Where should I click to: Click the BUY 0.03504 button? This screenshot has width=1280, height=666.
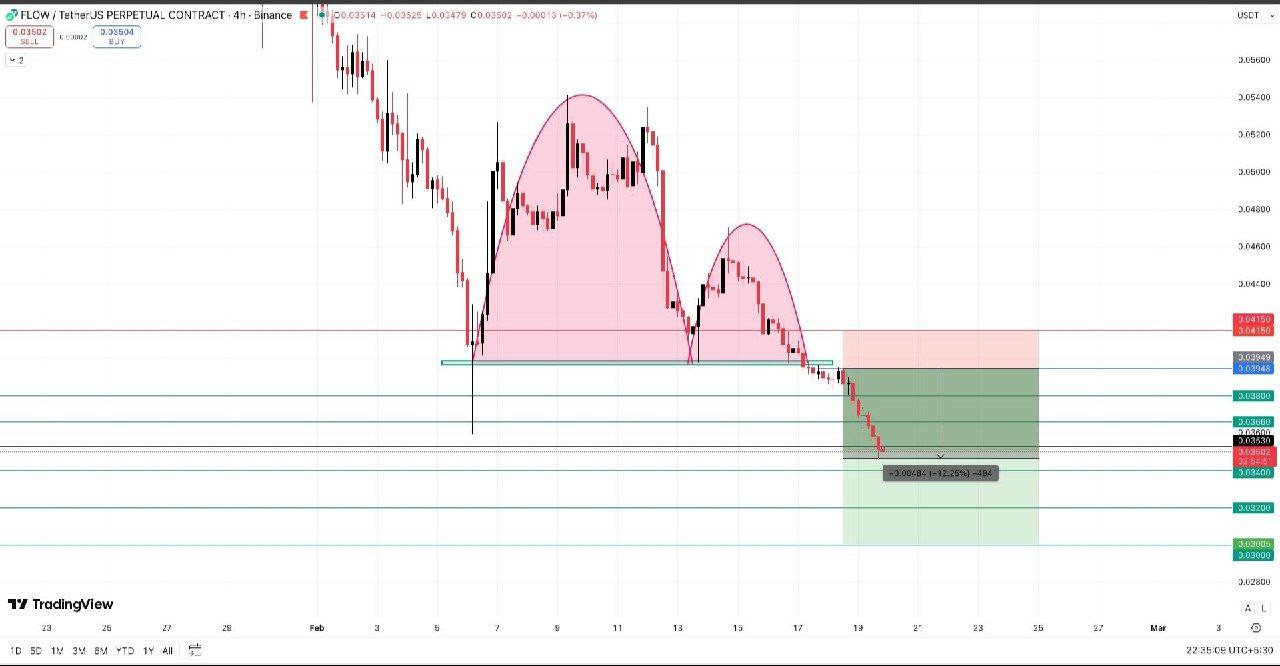tap(117, 37)
